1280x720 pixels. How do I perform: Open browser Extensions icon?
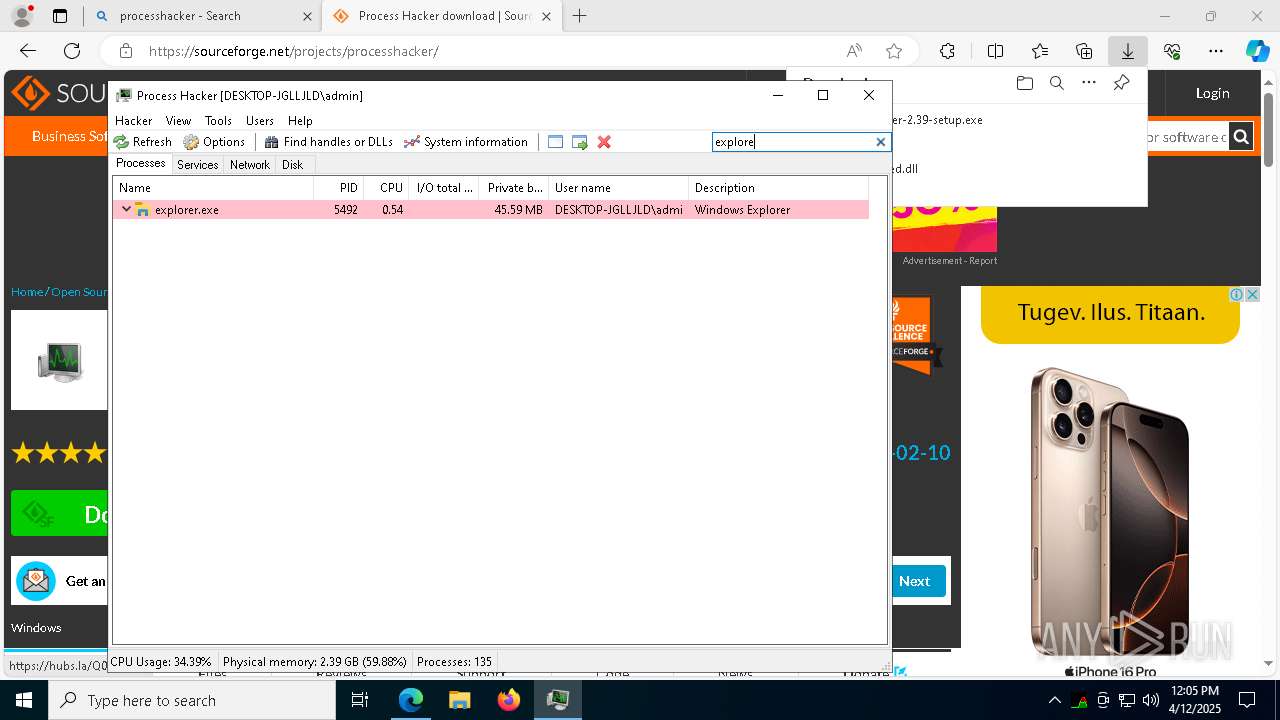pyautogui.click(x=947, y=51)
